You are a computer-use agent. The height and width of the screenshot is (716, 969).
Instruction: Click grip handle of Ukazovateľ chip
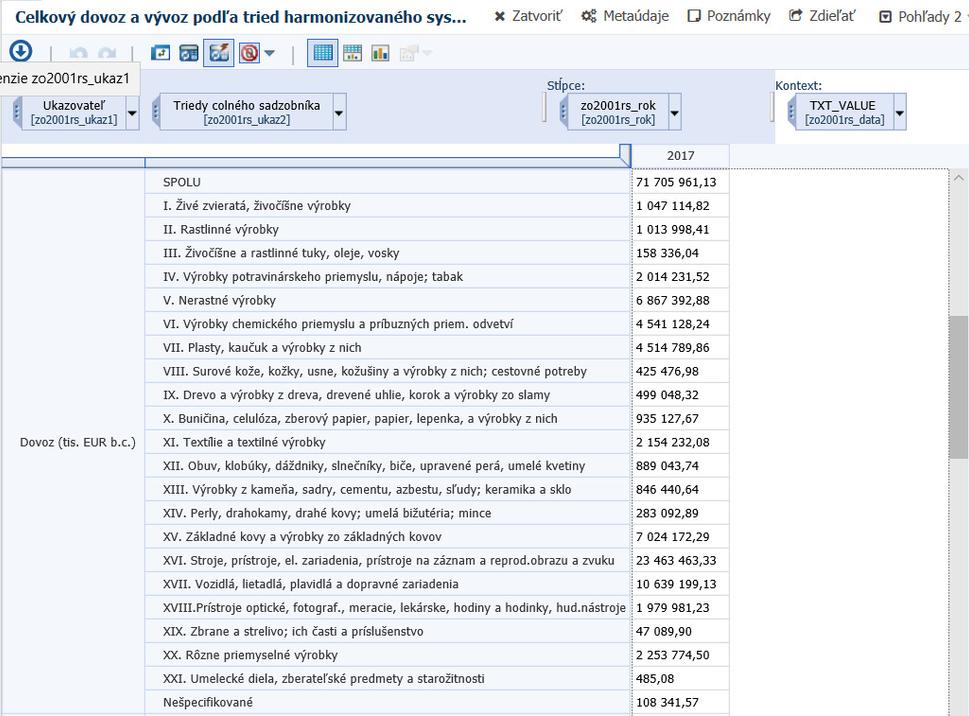click(17, 113)
